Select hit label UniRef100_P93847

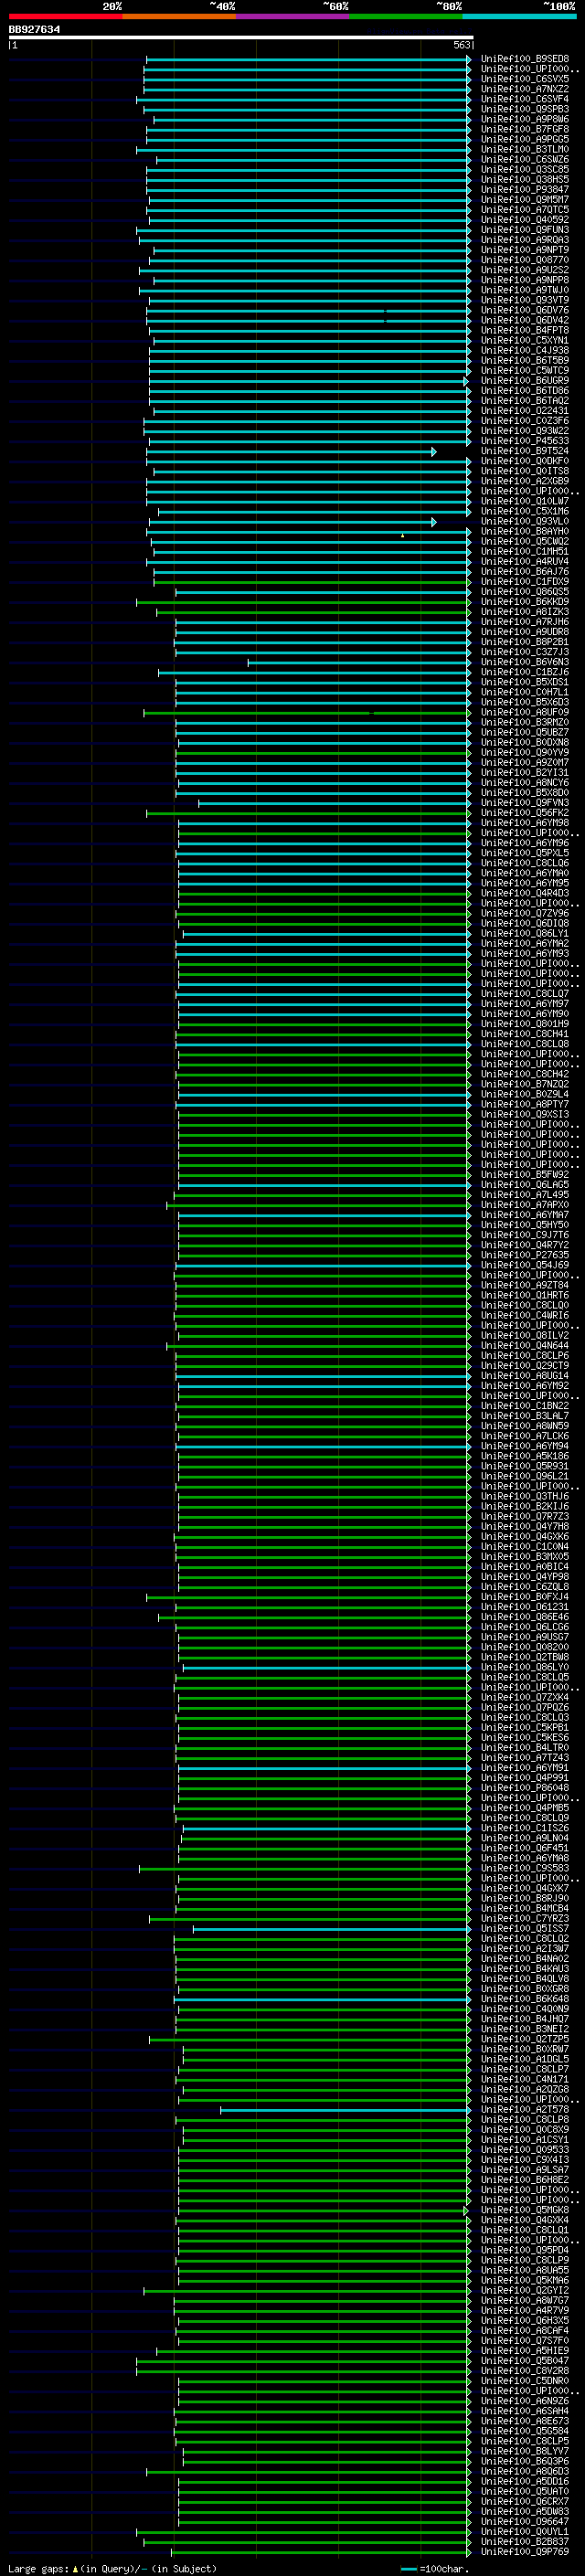click(x=524, y=189)
